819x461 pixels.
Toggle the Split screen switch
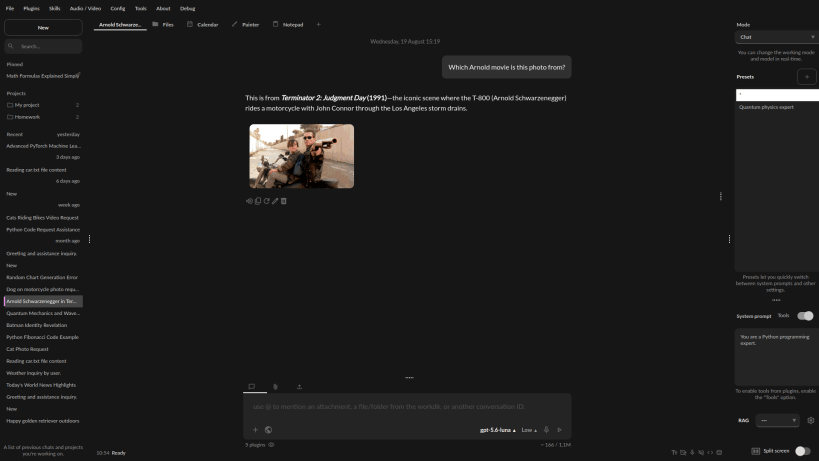pyautogui.click(x=803, y=451)
